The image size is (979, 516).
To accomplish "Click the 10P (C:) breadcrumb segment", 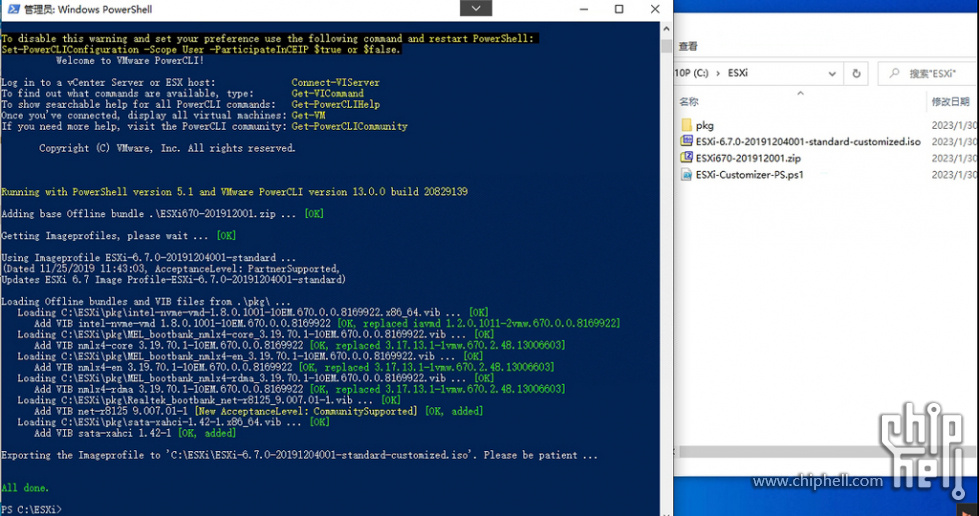I will point(691,73).
